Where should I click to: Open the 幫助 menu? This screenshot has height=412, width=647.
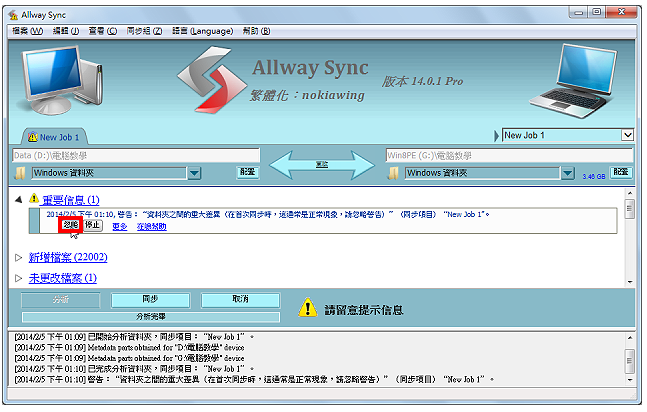pyautogui.click(x=256, y=31)
